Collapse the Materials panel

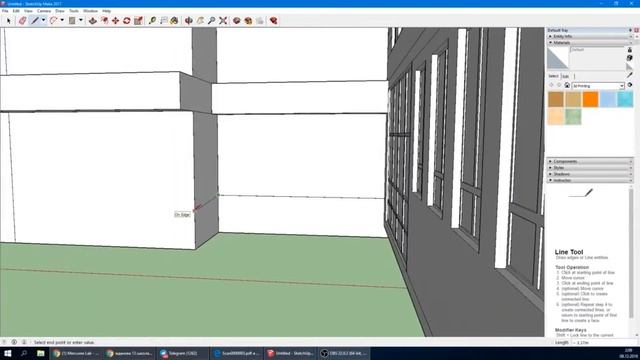(x=590, y=42)
